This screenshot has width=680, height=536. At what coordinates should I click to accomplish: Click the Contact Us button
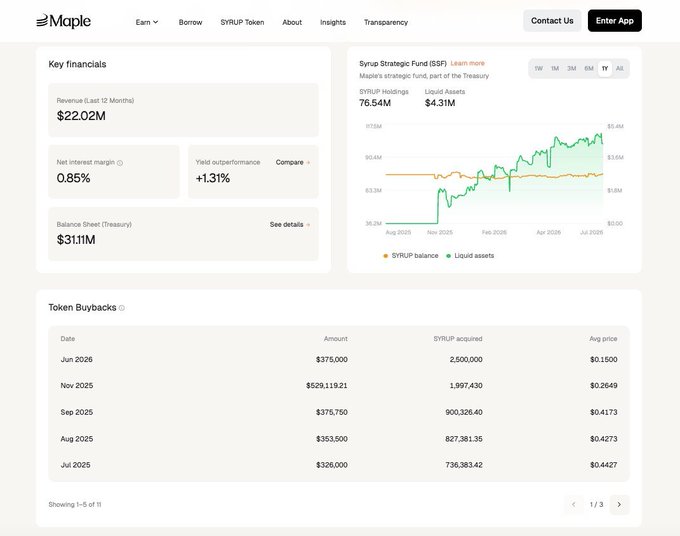click(x=552, y=21)
